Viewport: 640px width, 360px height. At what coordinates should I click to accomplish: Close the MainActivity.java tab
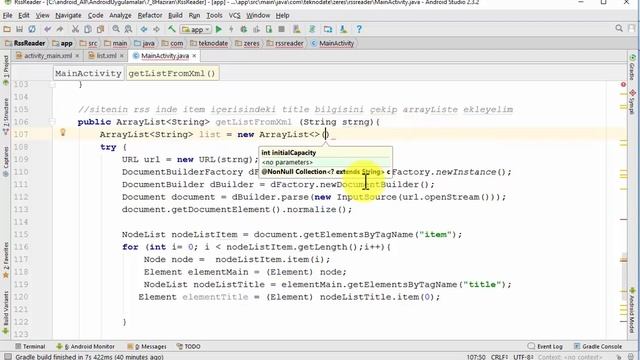point(194,56)
